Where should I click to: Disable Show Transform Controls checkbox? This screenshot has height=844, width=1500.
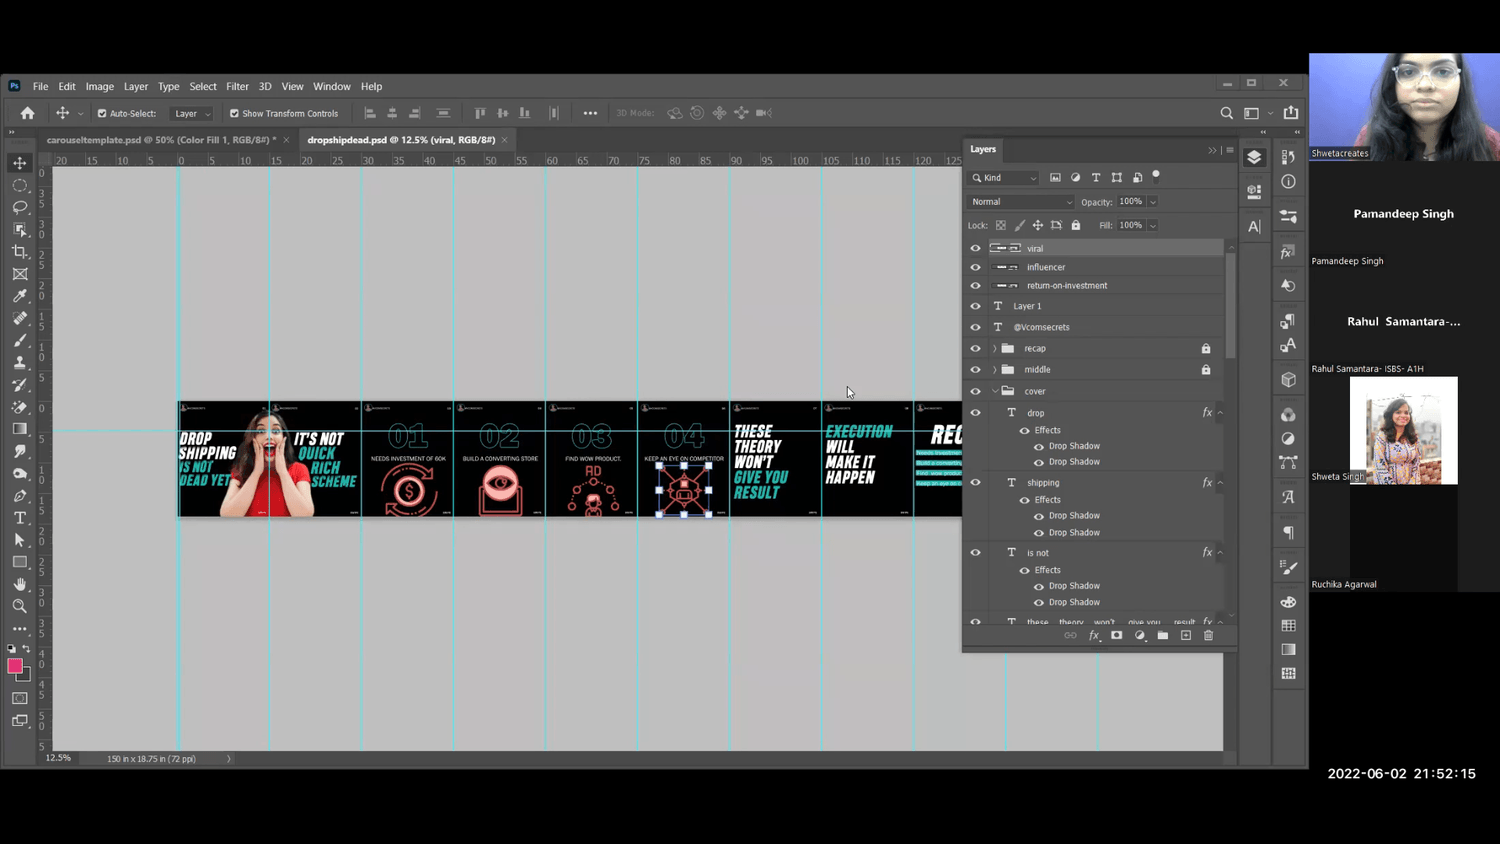point(234,114)
